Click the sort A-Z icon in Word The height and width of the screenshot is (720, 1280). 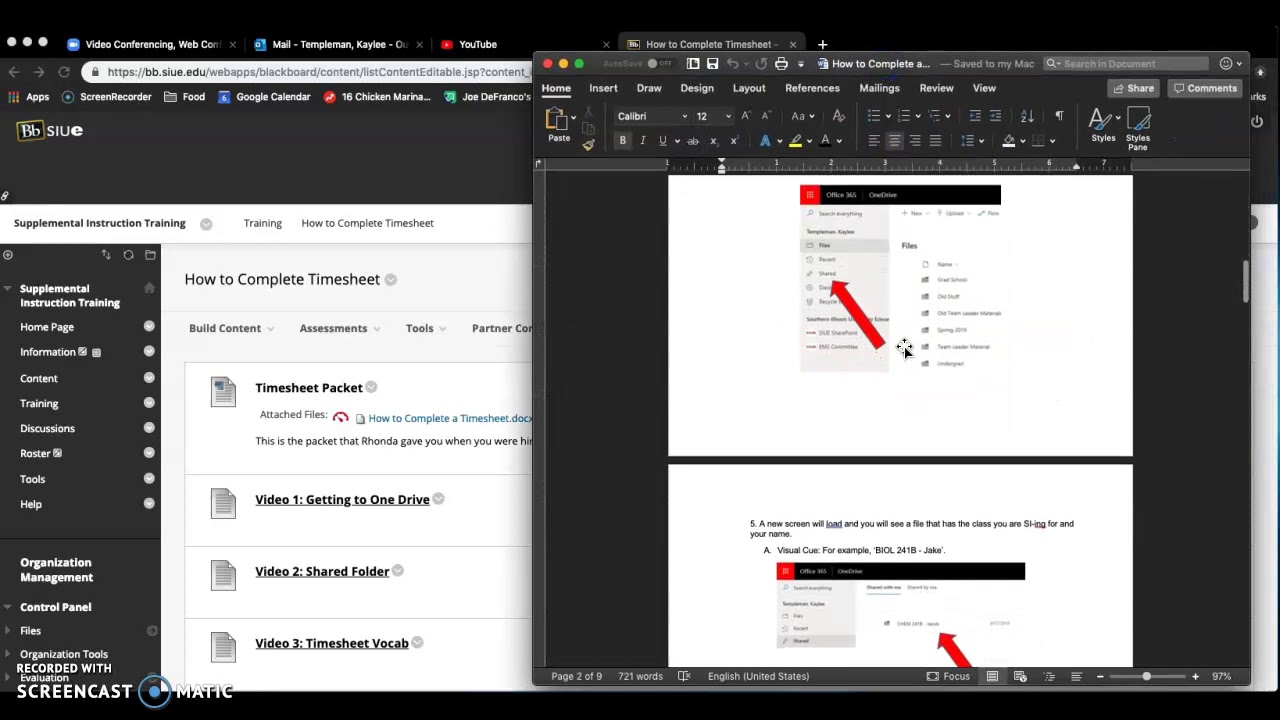coord(1027,116)
